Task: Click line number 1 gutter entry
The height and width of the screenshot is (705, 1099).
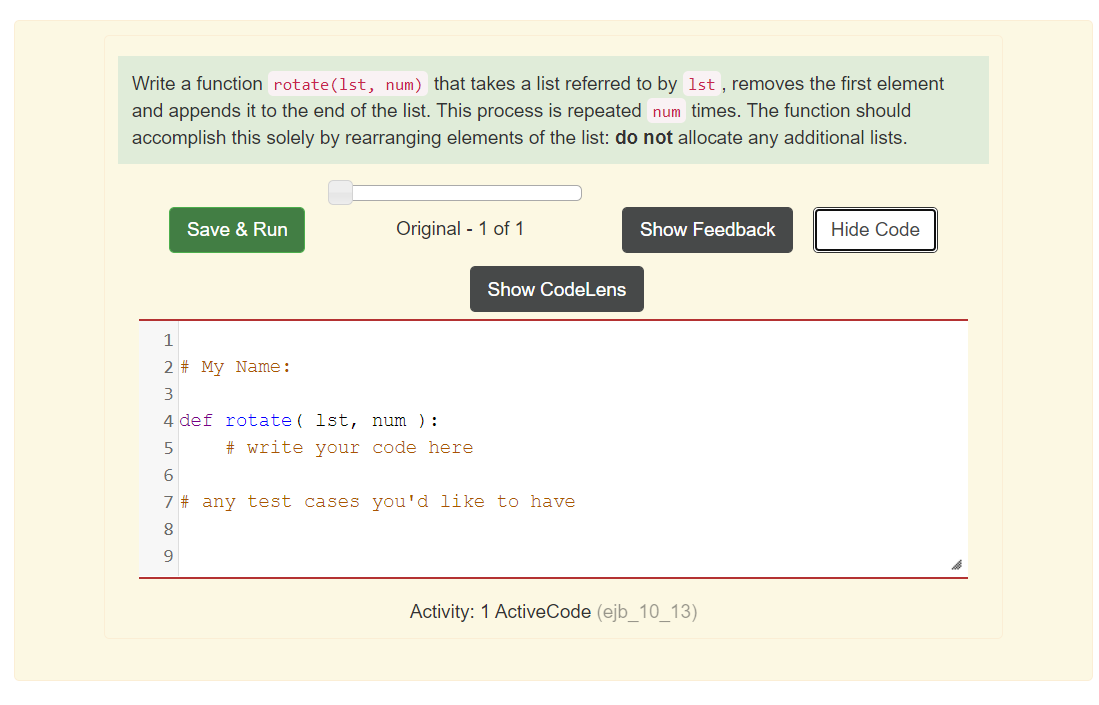Action: pos(167,340)
